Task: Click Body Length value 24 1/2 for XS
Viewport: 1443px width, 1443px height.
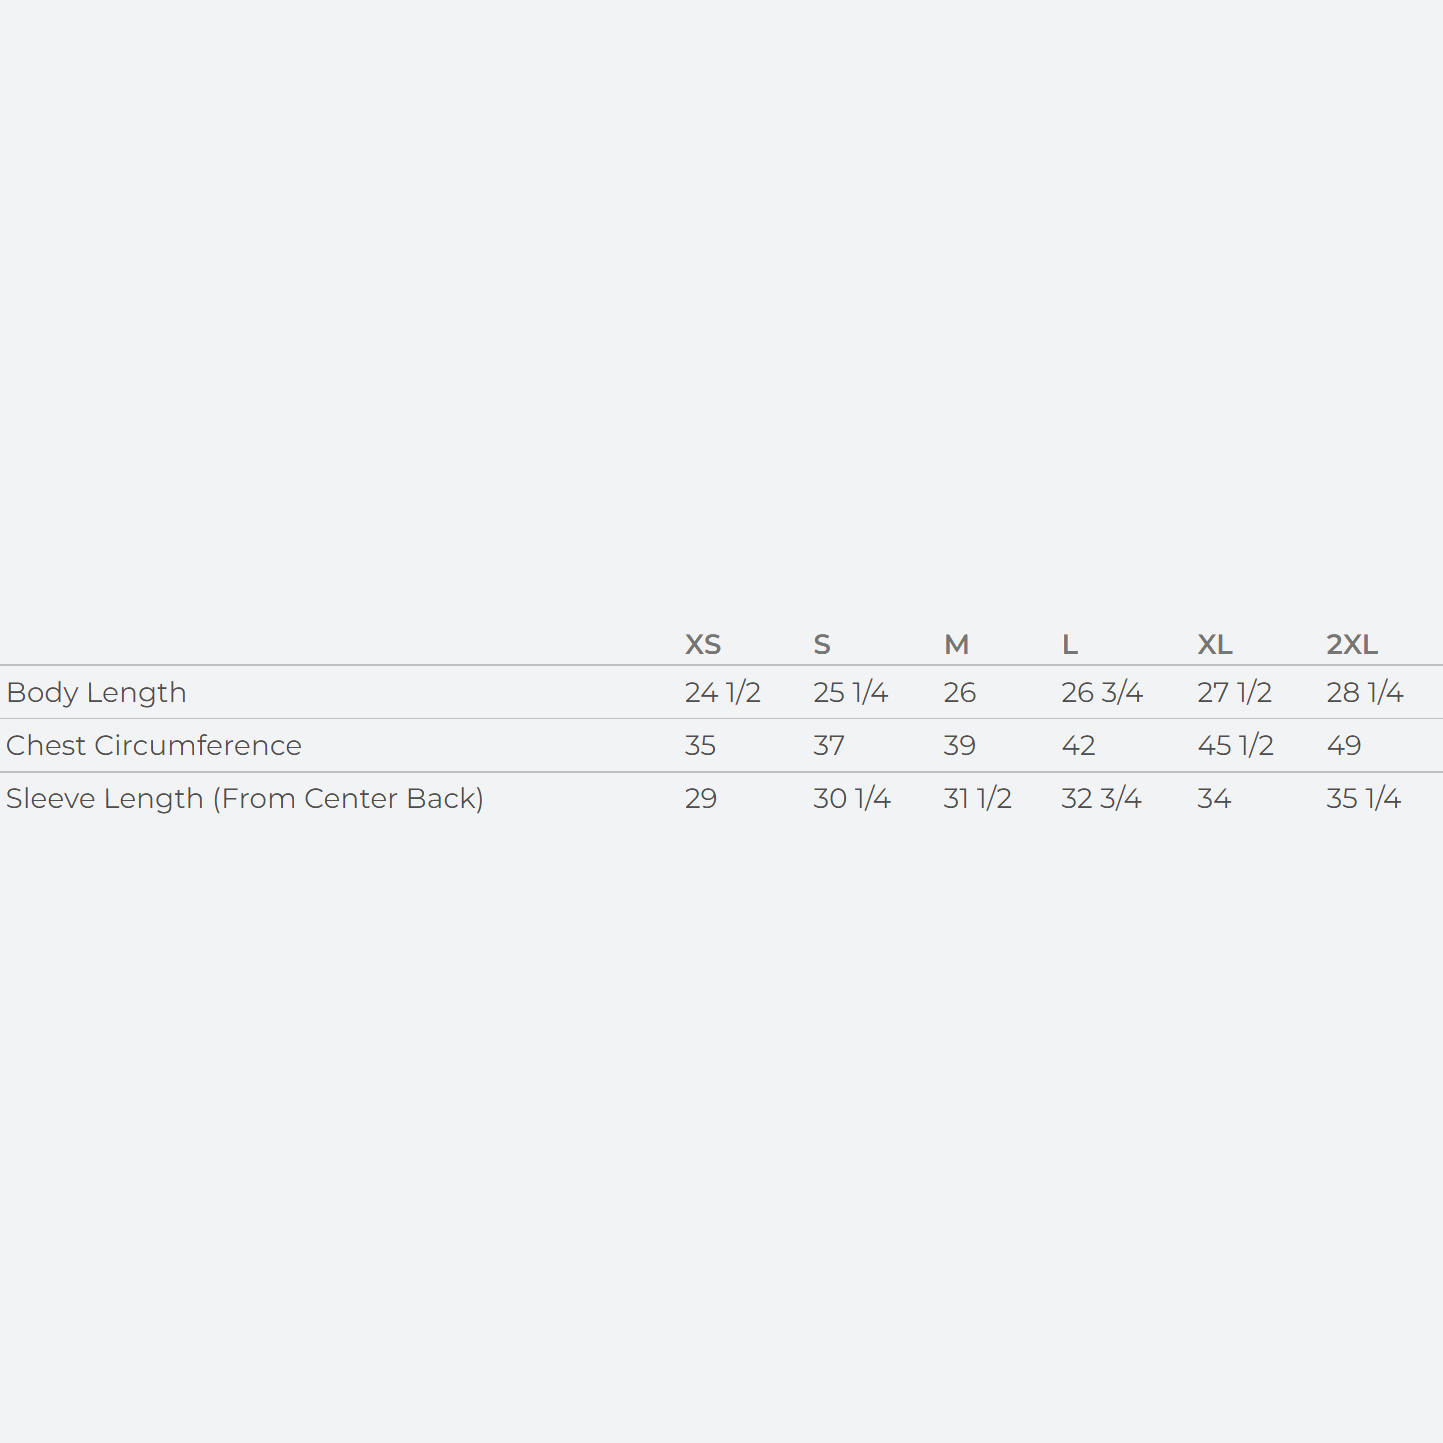Action: click(722, 692)
